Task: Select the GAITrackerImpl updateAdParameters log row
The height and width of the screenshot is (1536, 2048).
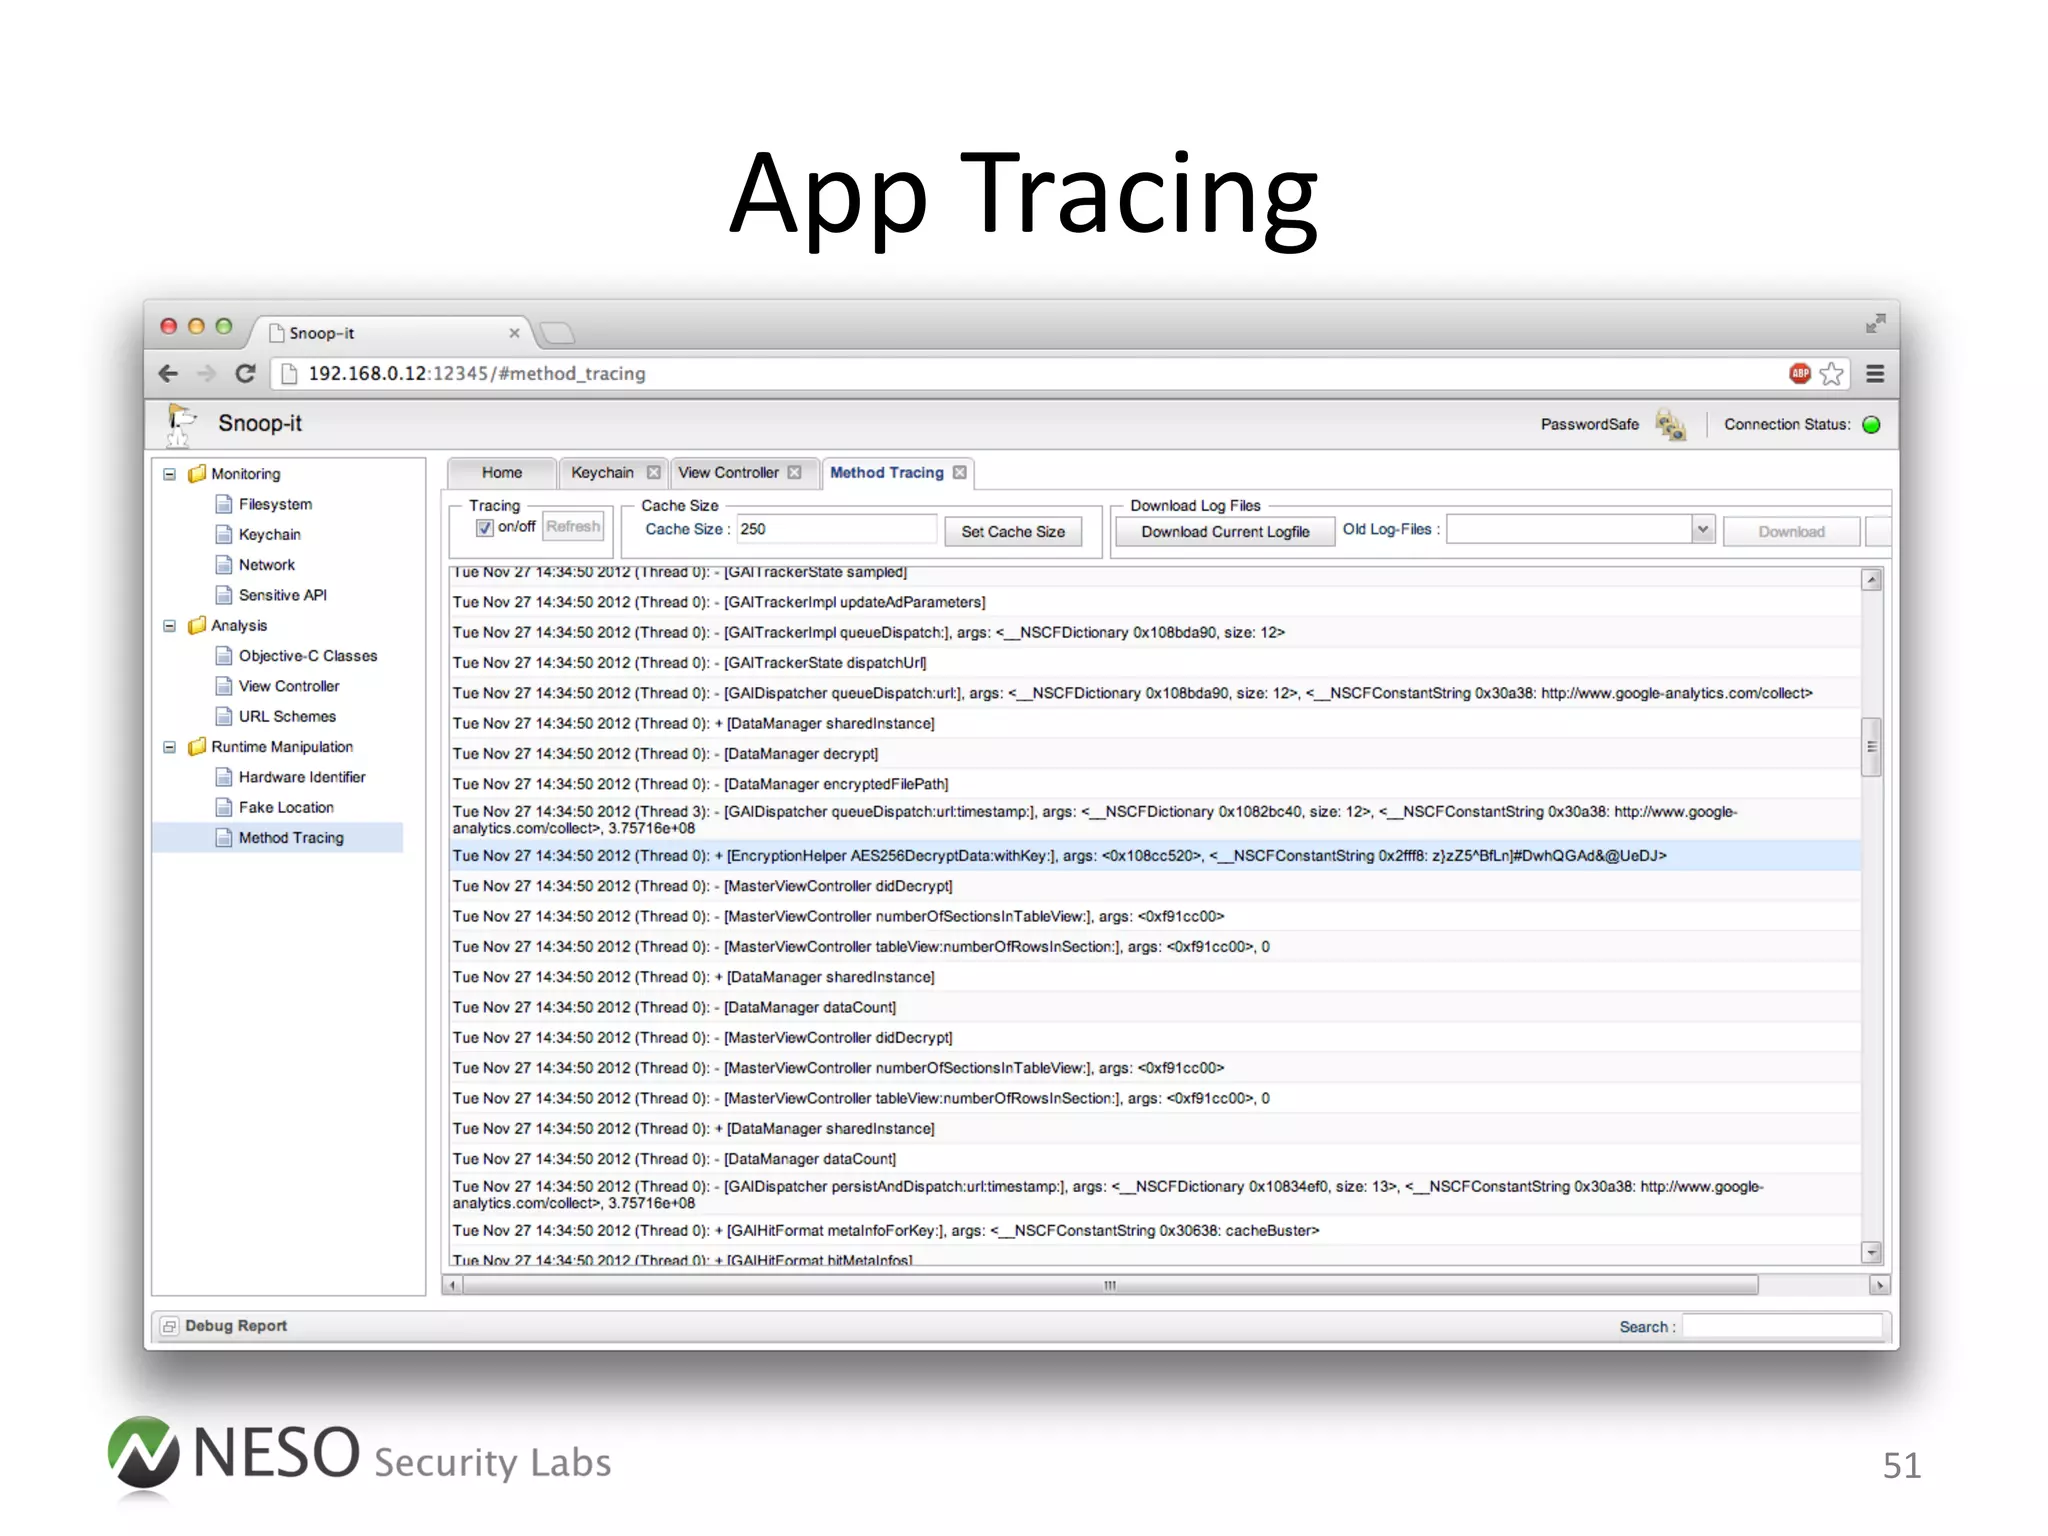Action: coord(1155,602)
